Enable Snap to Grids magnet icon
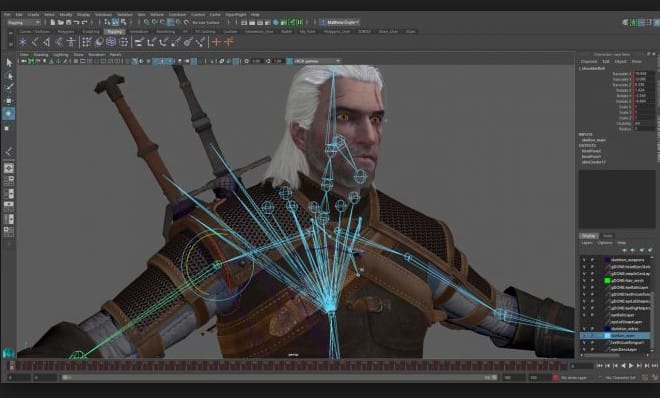 147,22
